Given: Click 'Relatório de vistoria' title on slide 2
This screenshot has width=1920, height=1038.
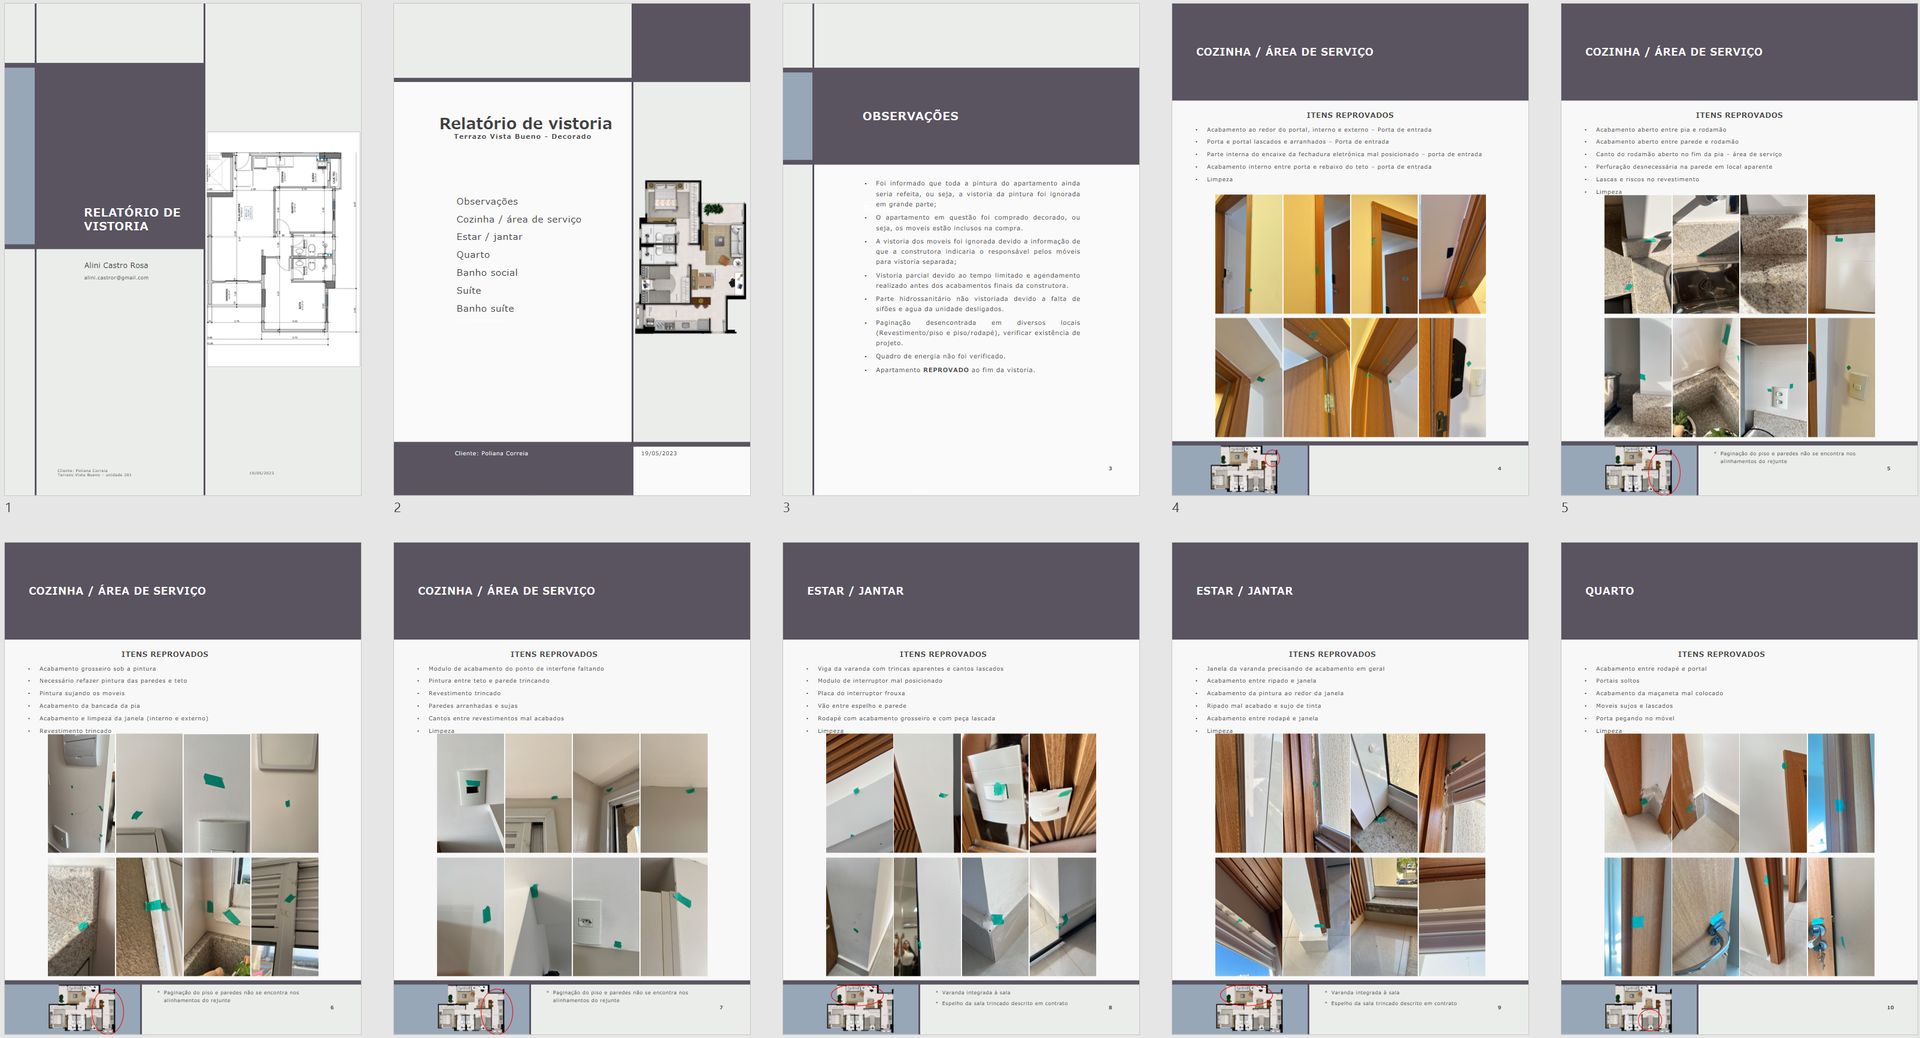Looking at the screenshot, I should click(525, 124).
